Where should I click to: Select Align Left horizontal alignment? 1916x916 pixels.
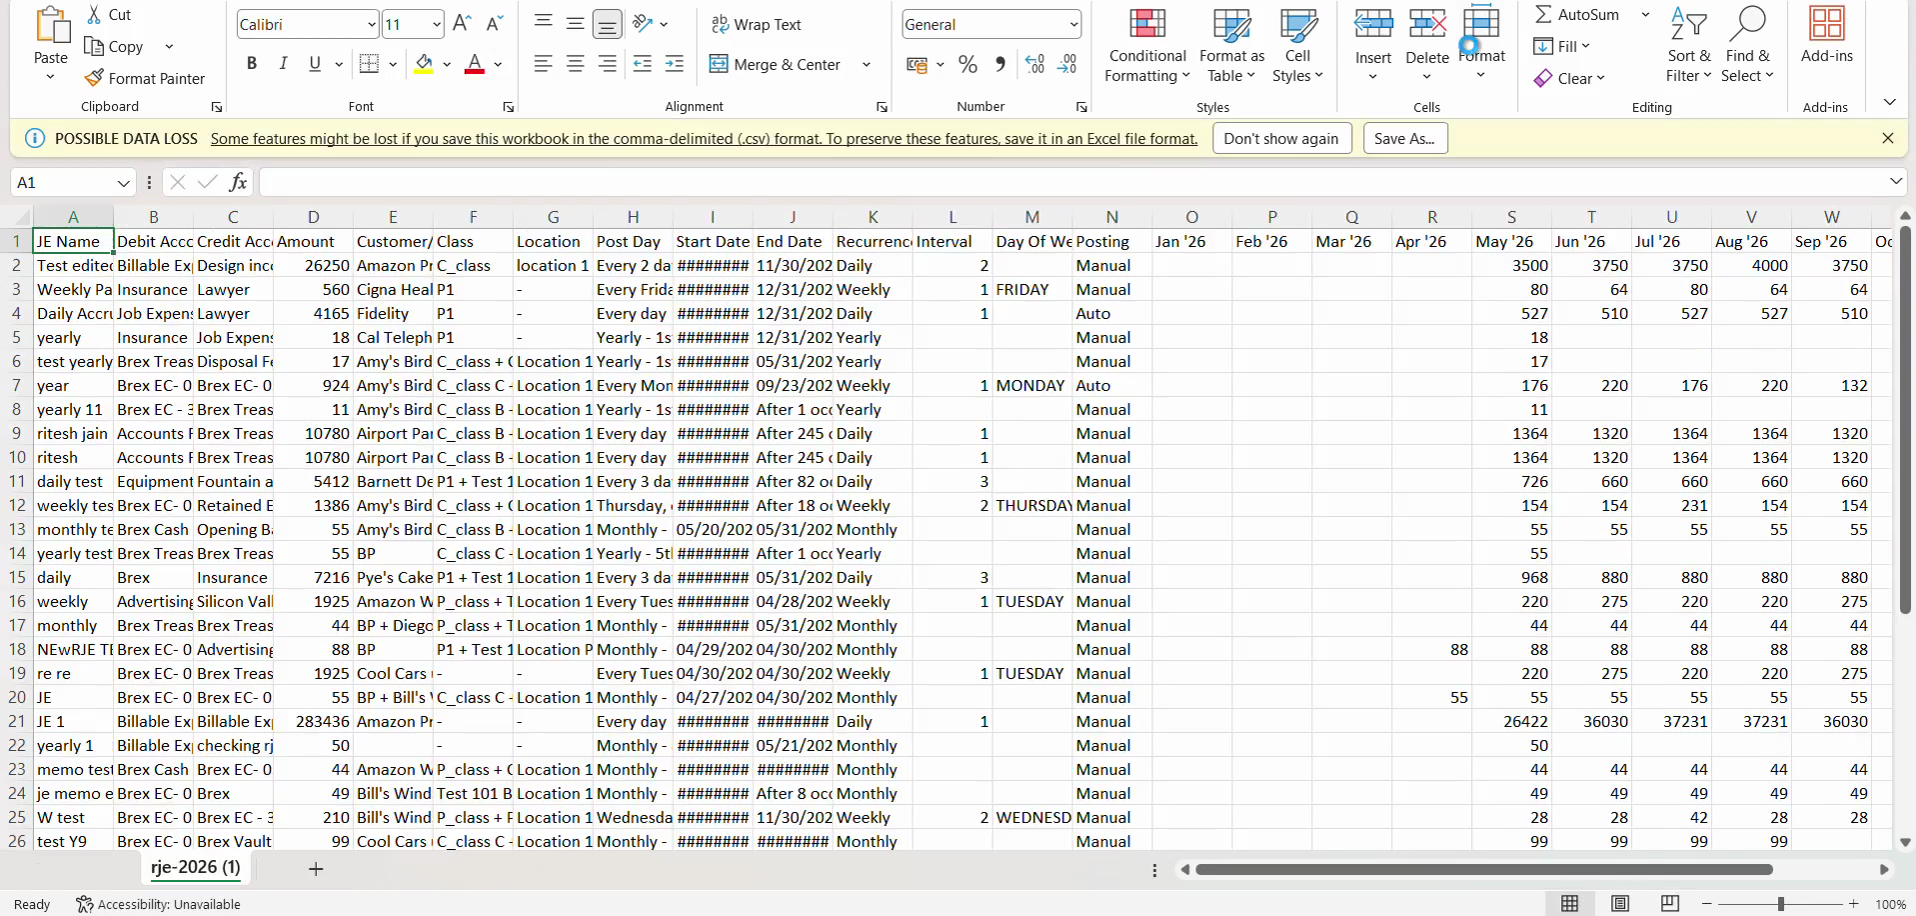[543, 64]
